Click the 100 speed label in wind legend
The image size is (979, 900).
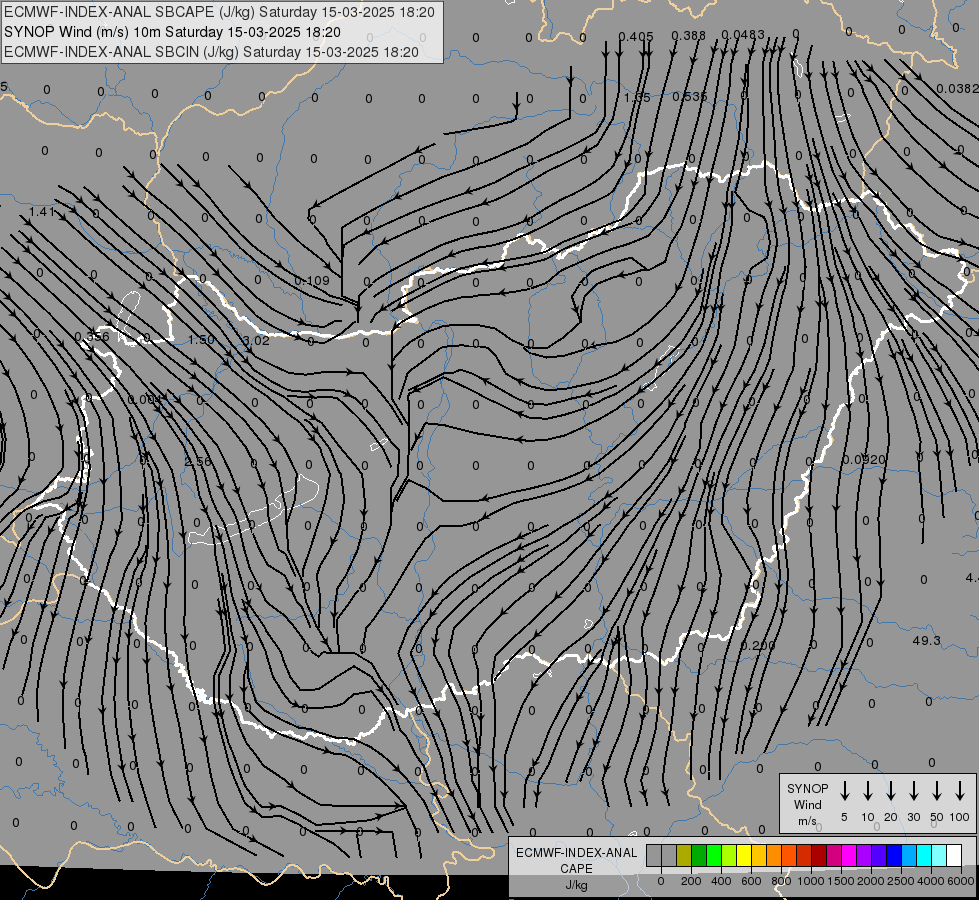pyautogui.click(x=960, y=817)
